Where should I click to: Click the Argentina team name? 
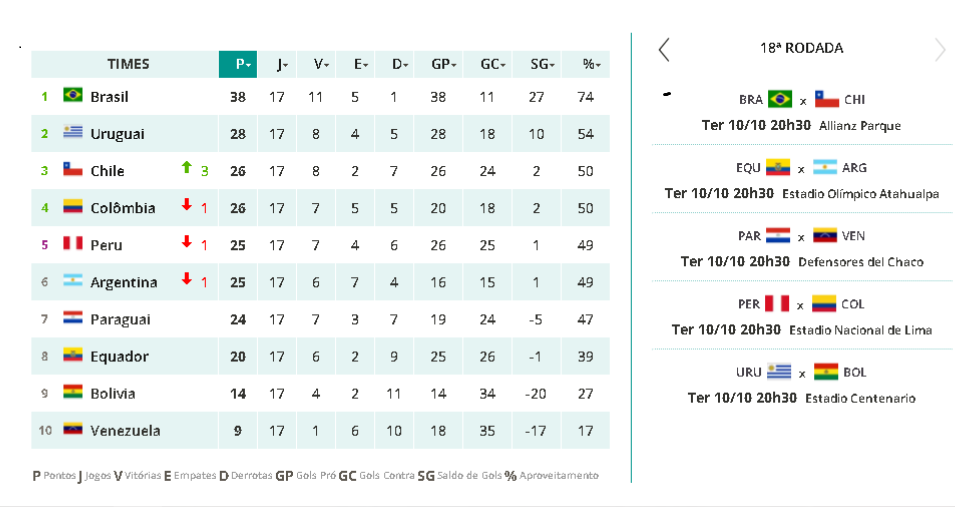tap(123, 282)
